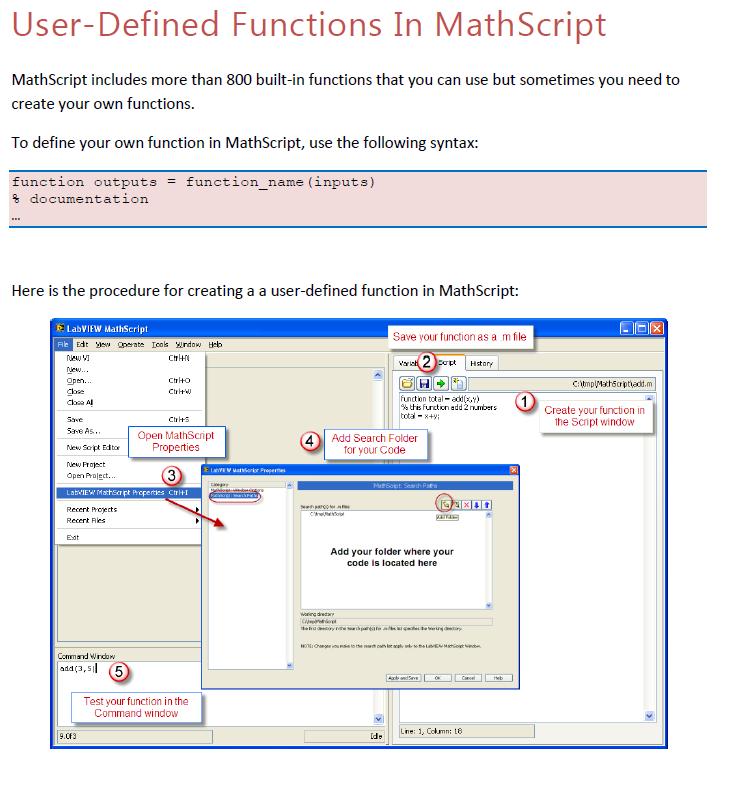Click Cancel in MathScript Properties dialog
The image size is (738, 795).
[468, 678]
